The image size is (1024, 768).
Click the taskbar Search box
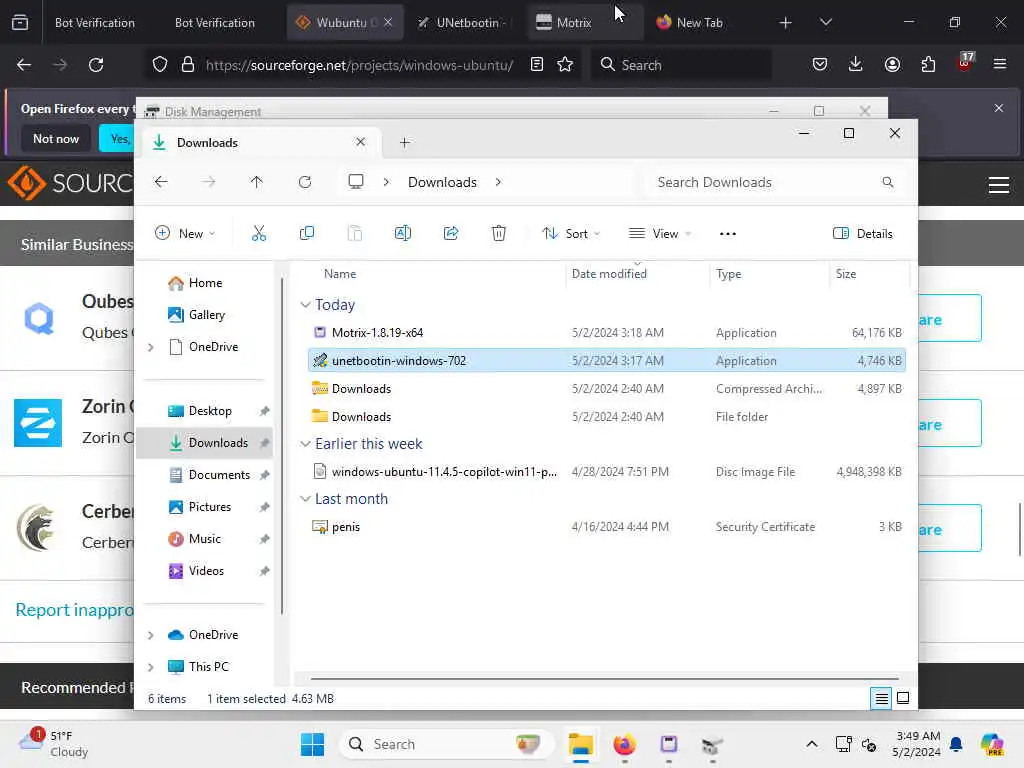pos(447,744)
